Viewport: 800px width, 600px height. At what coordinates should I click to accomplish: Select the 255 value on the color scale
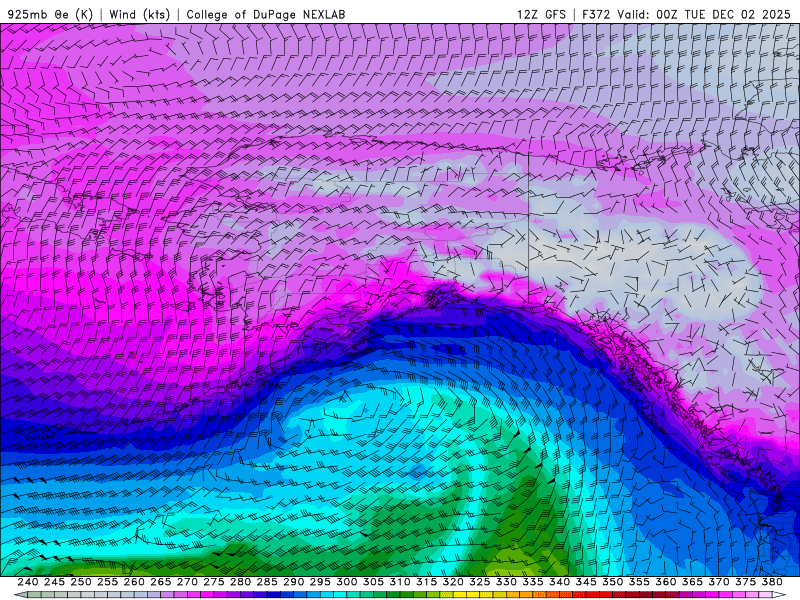(107, 582)
